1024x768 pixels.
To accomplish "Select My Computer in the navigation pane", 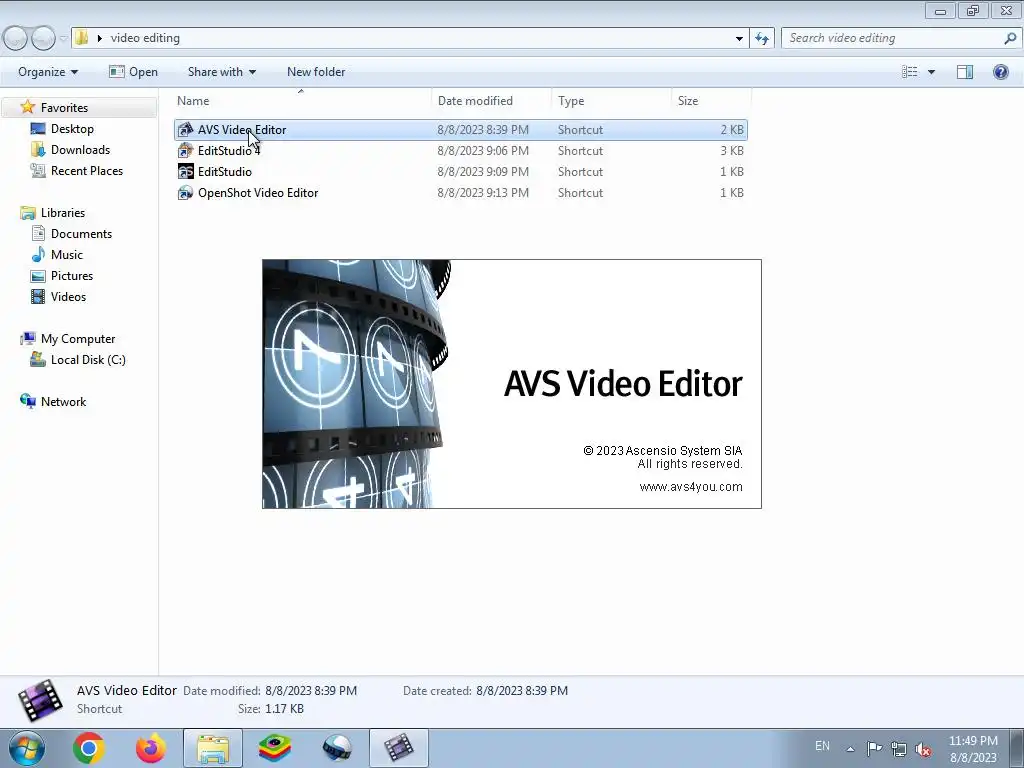I will point(78,339).
